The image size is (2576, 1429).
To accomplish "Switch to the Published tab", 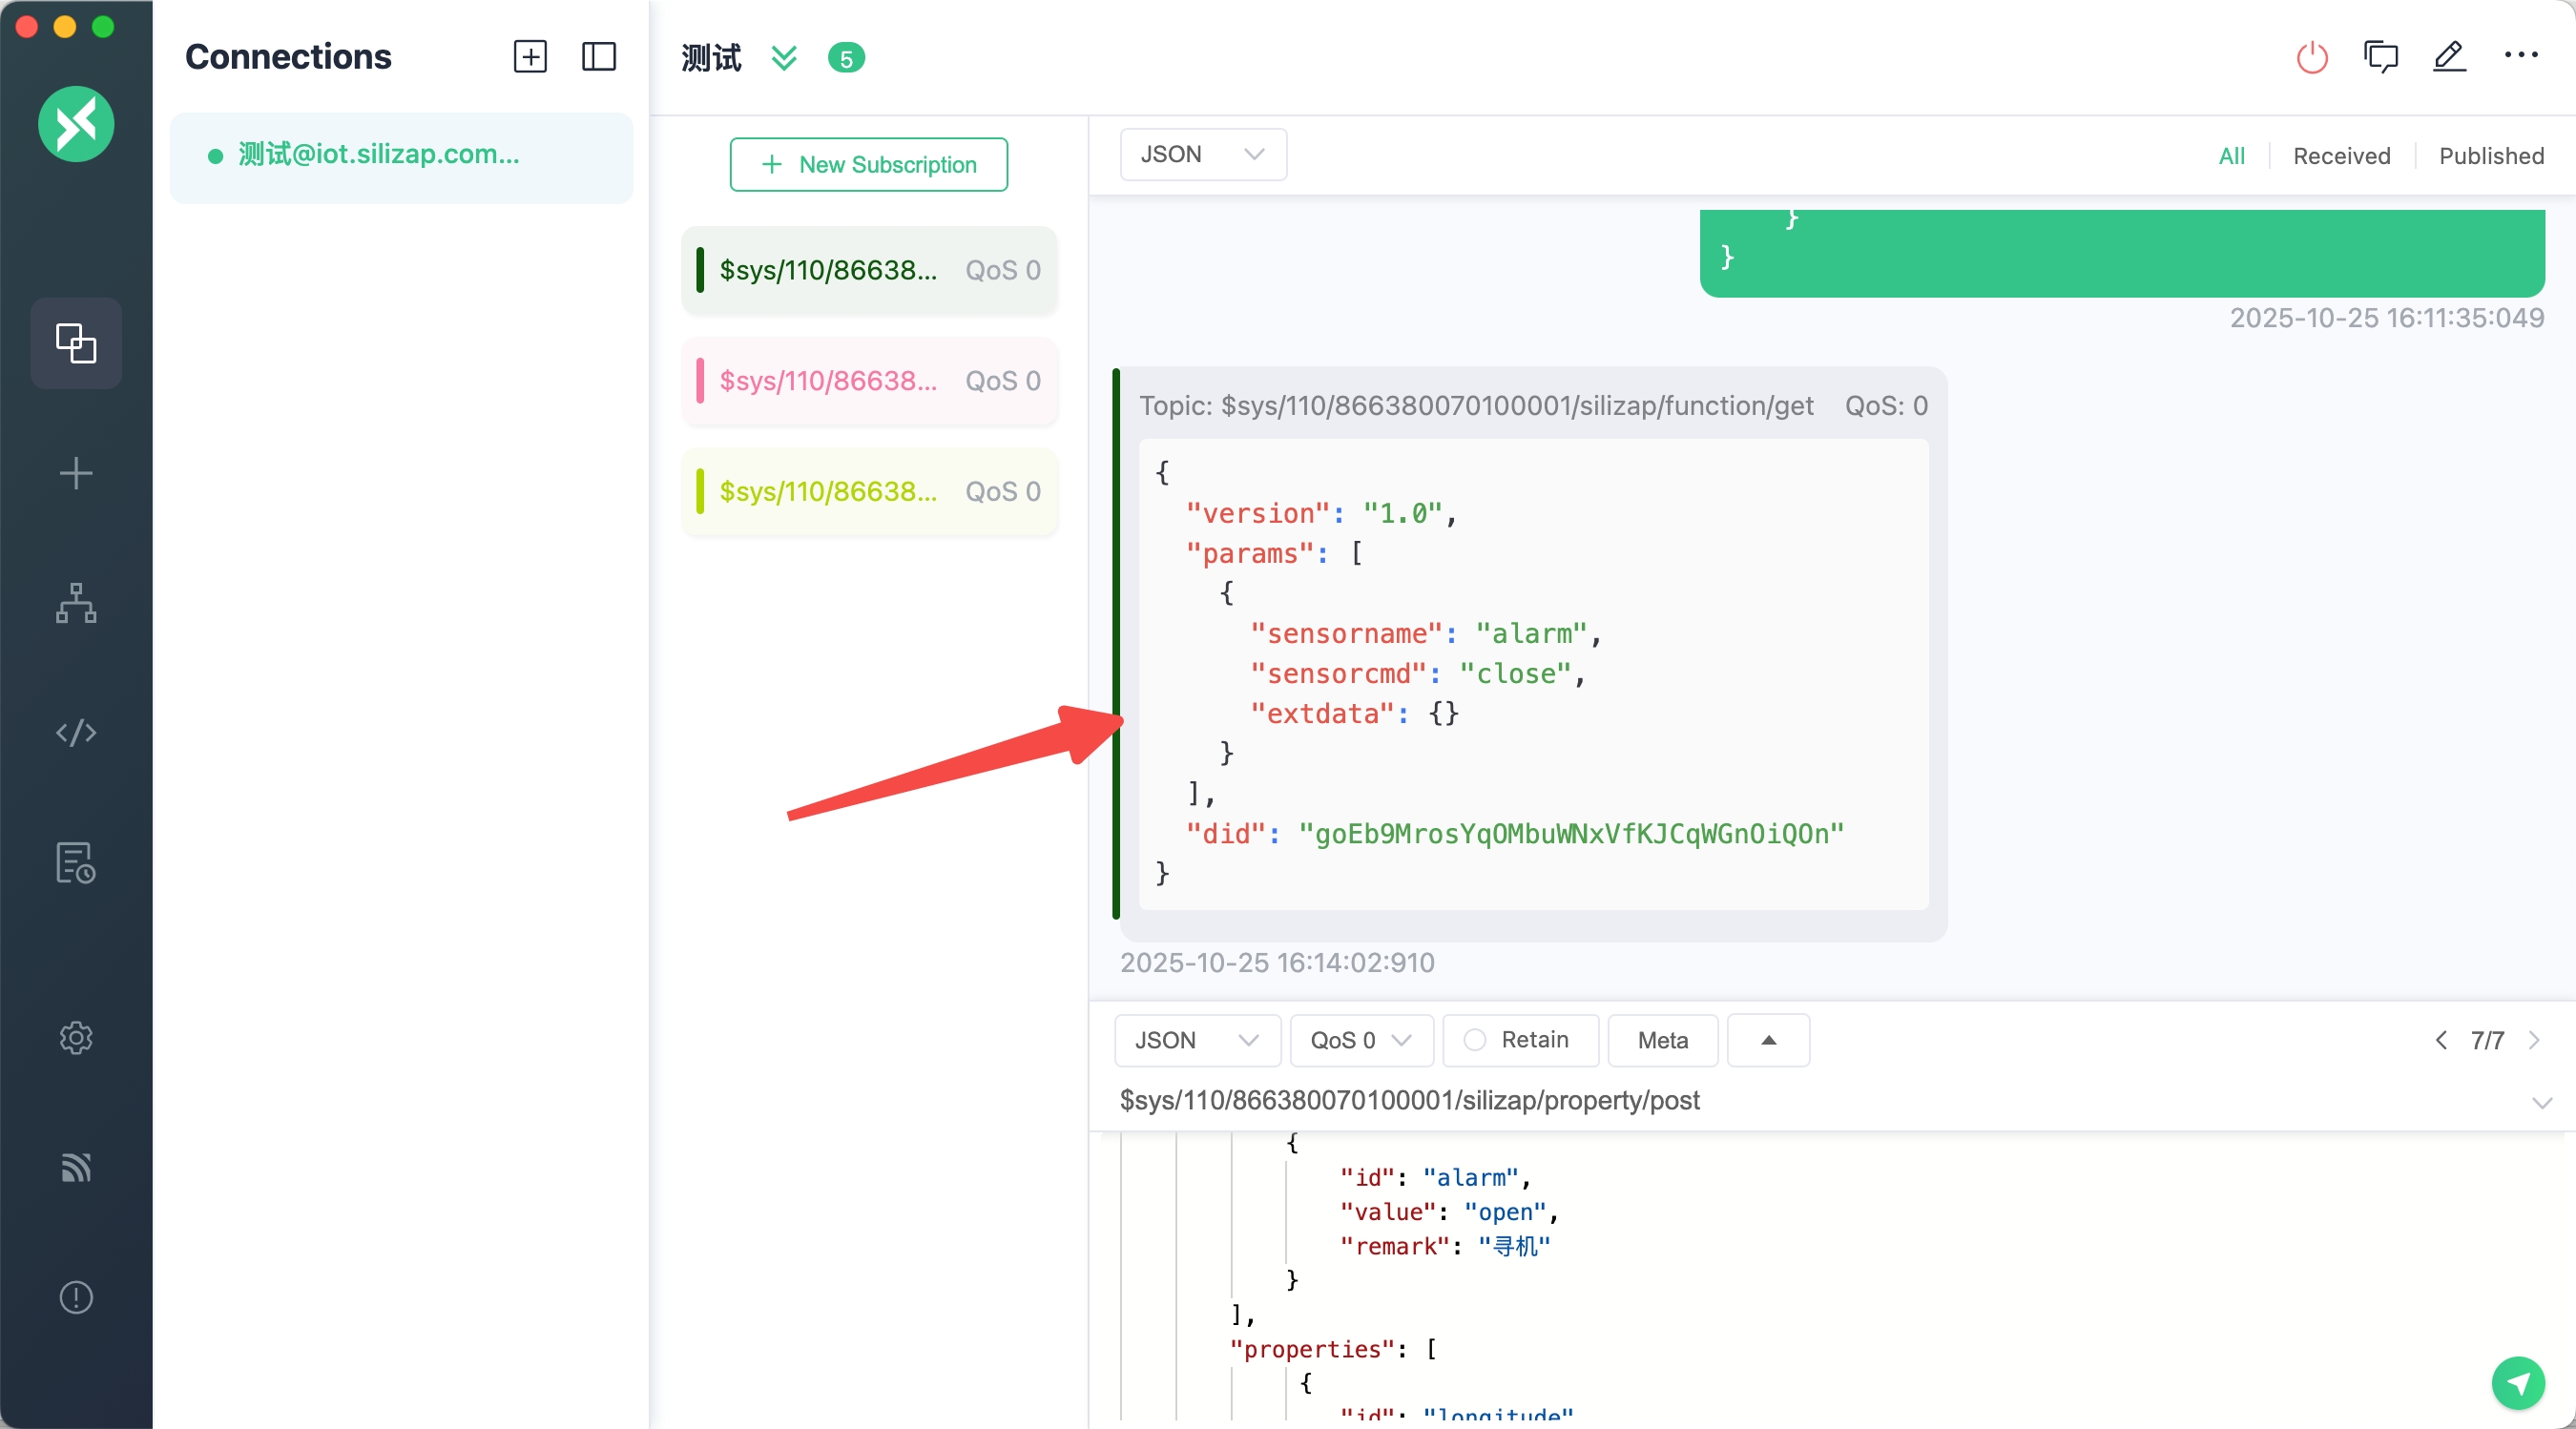I will point(2491,156).
